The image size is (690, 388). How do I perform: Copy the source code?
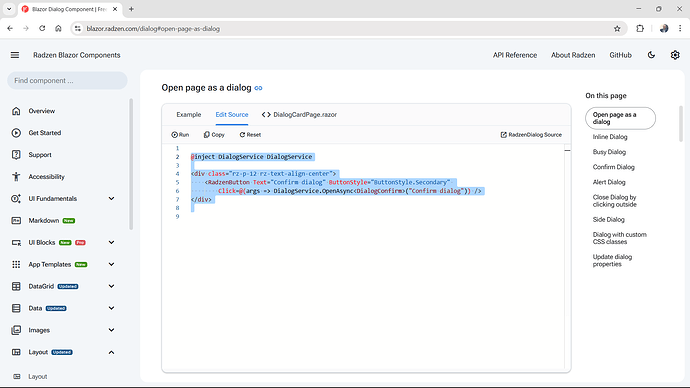(214, 135)
